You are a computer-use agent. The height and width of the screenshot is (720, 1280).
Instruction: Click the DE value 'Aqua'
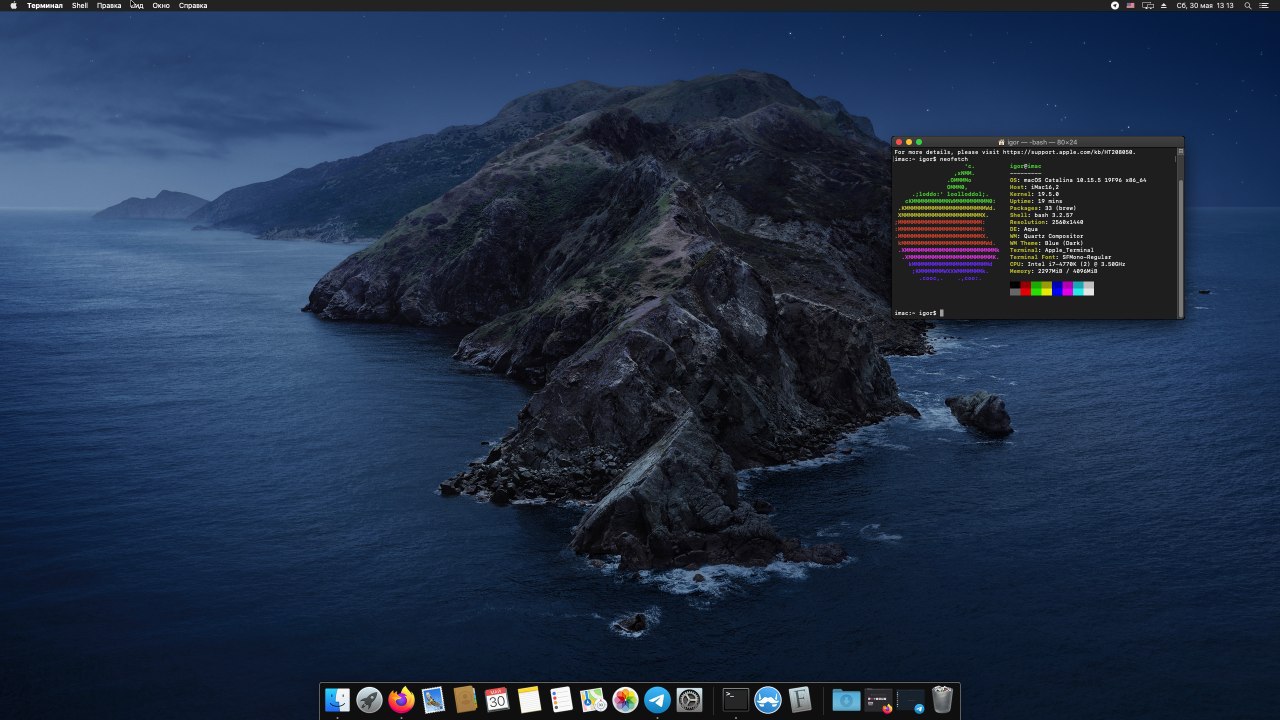[1031, 229]
